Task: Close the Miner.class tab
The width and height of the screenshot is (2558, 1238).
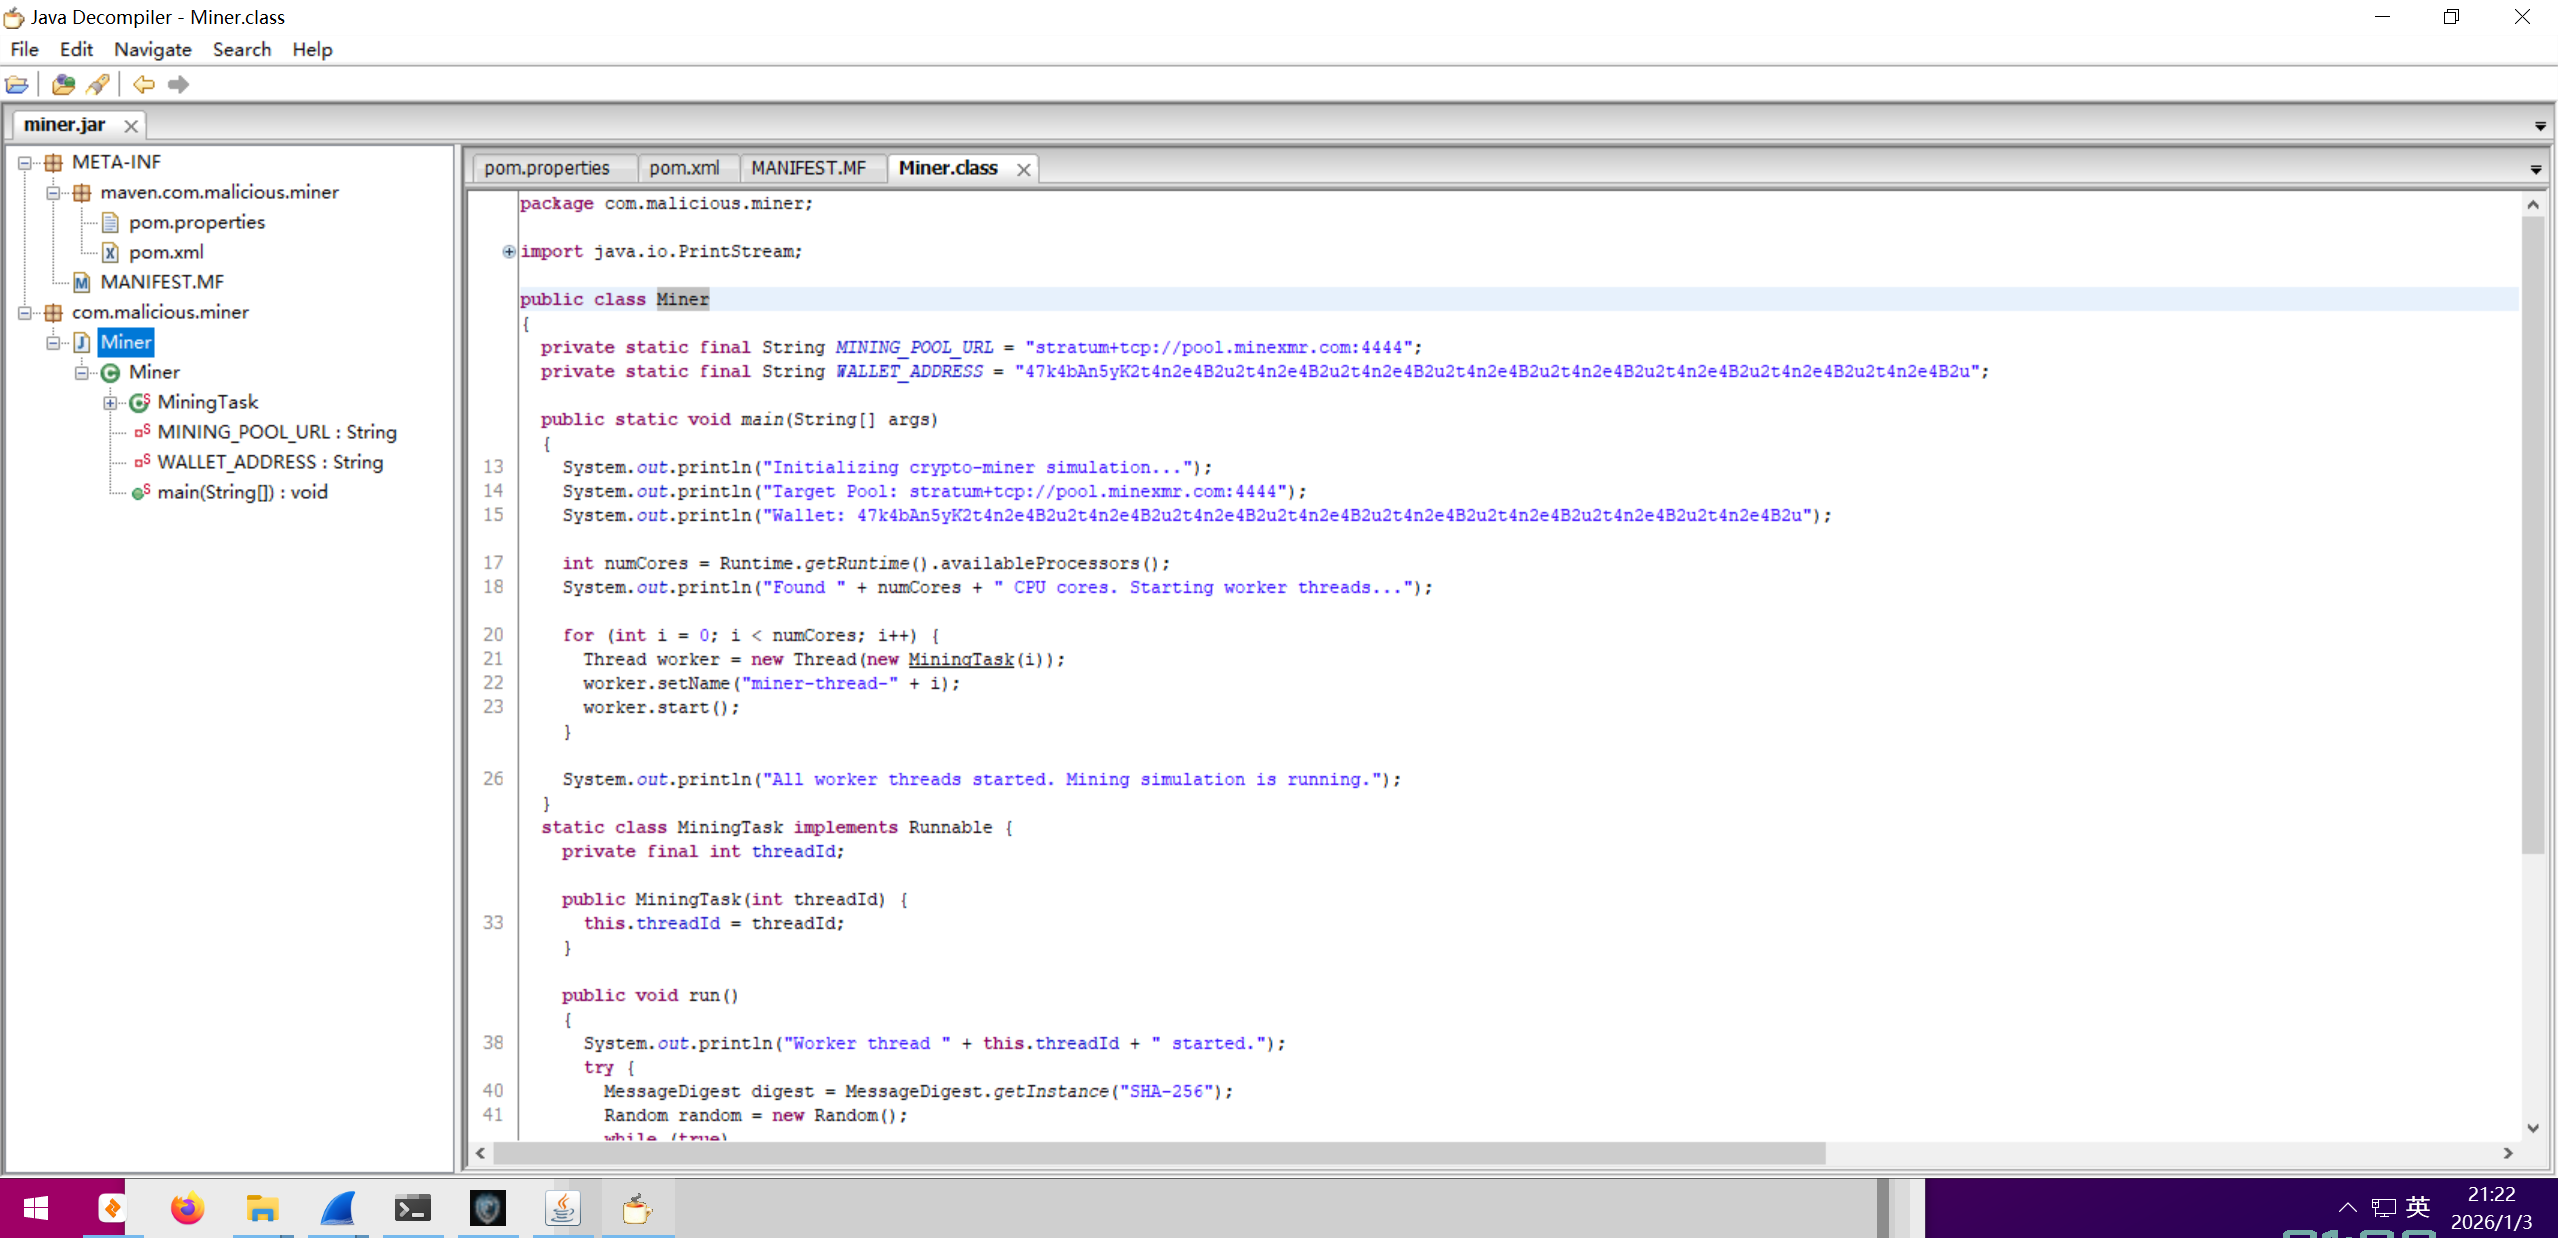Action: point(1023,169)
